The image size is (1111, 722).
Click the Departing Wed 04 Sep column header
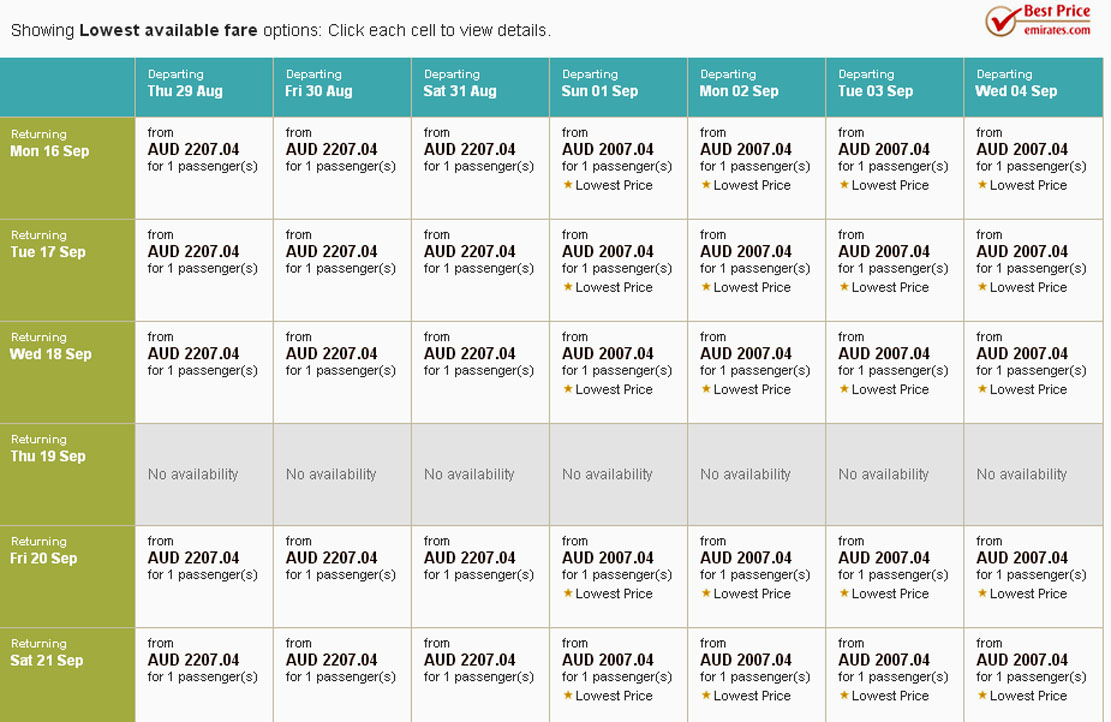tap(1033, 87)
